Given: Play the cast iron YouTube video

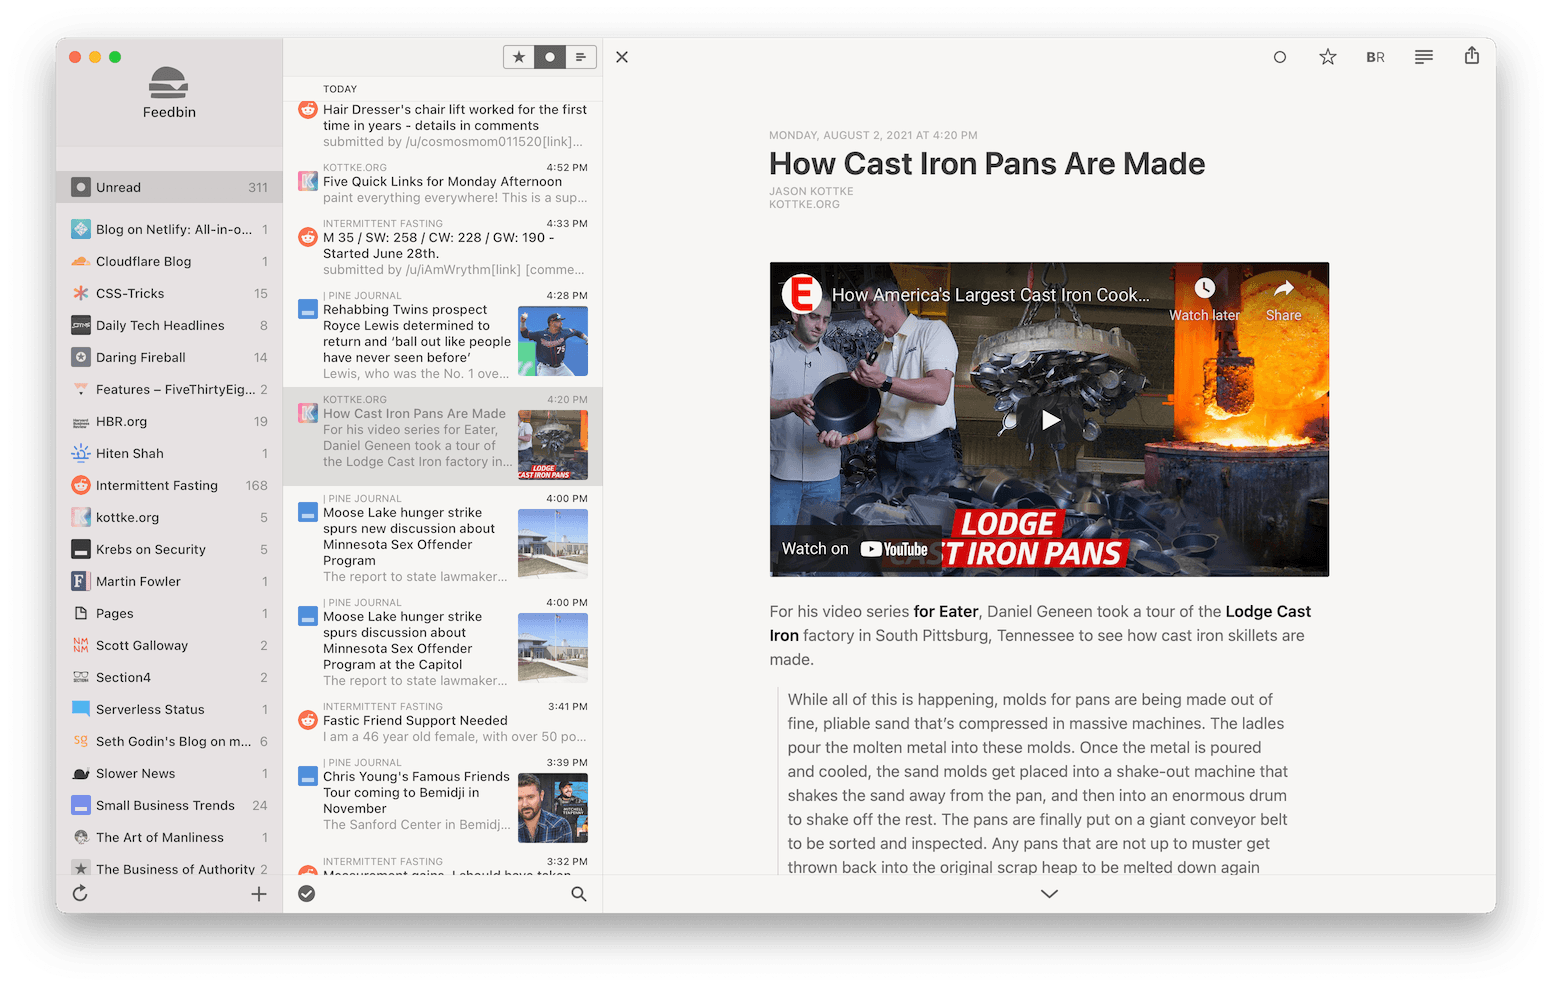Looking at the screenshot, I should tap(1049, 420).
